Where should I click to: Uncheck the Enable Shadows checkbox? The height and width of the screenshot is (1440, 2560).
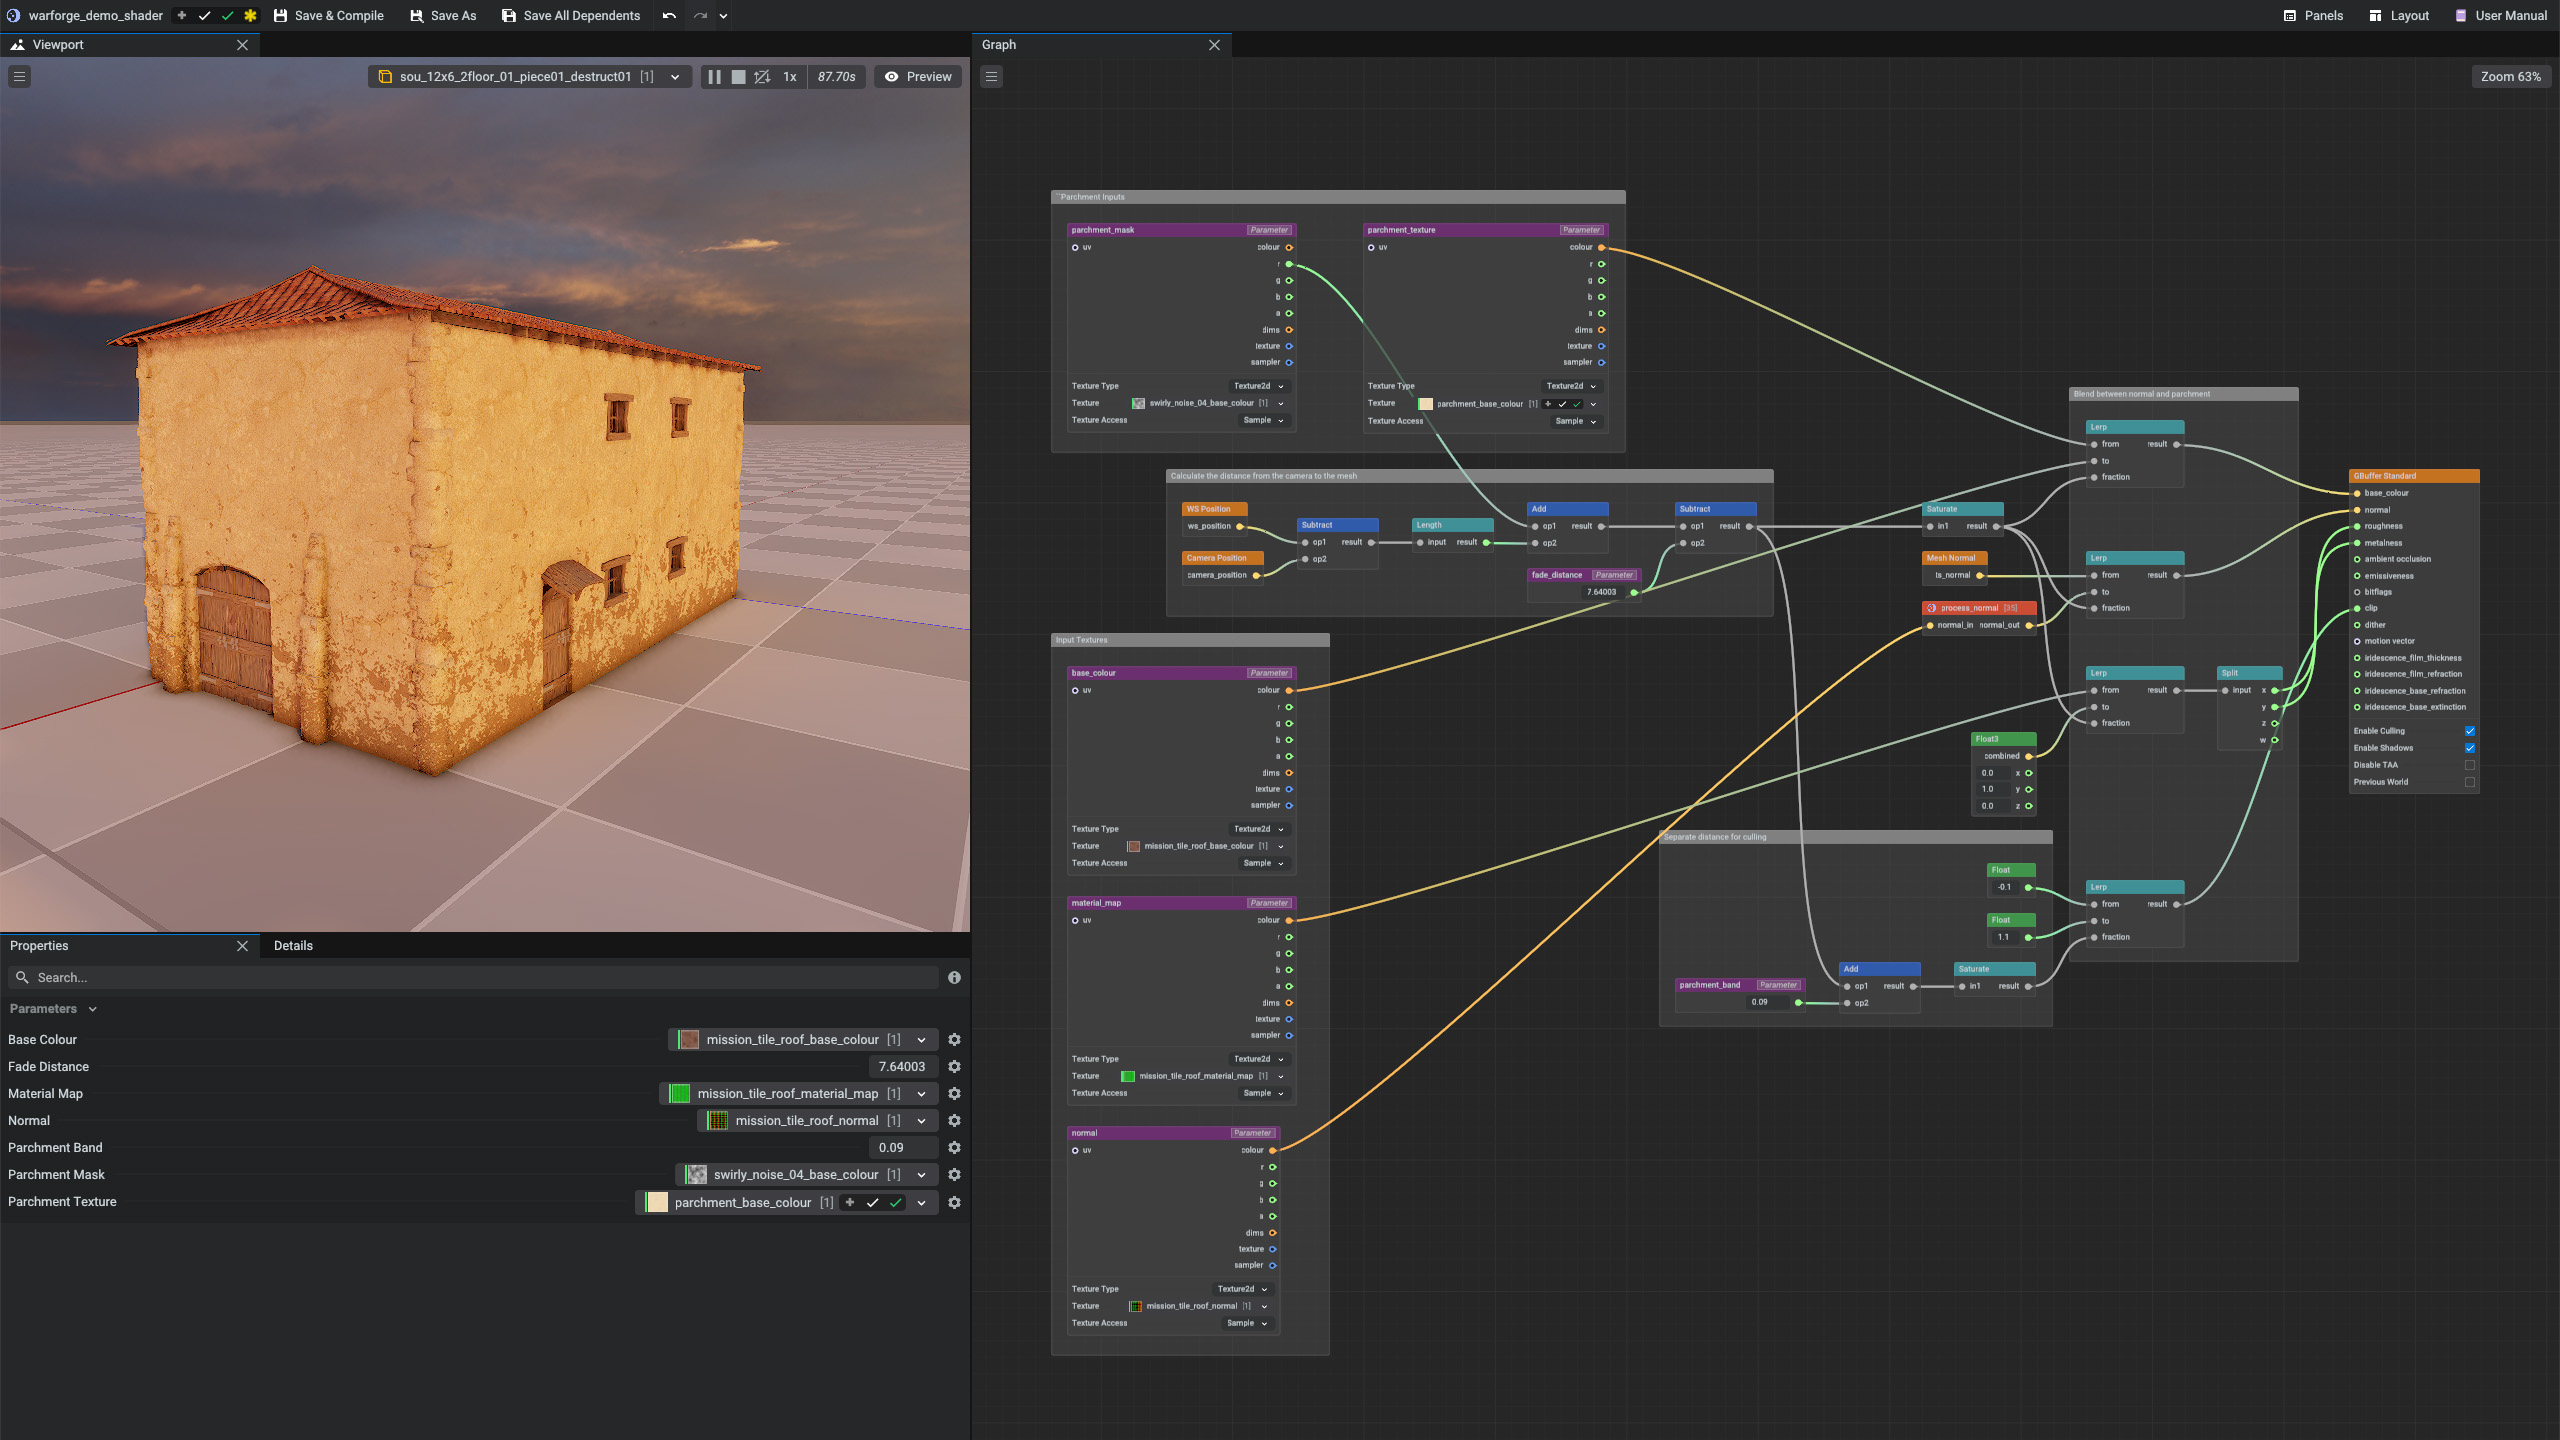tap(2469, 748)
